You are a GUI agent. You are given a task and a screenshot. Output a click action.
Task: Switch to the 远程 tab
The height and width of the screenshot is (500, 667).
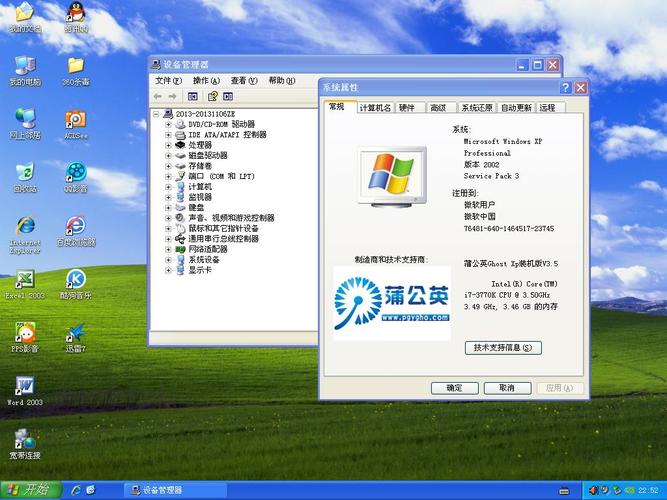pyautogui.click(x=548, y=108)
